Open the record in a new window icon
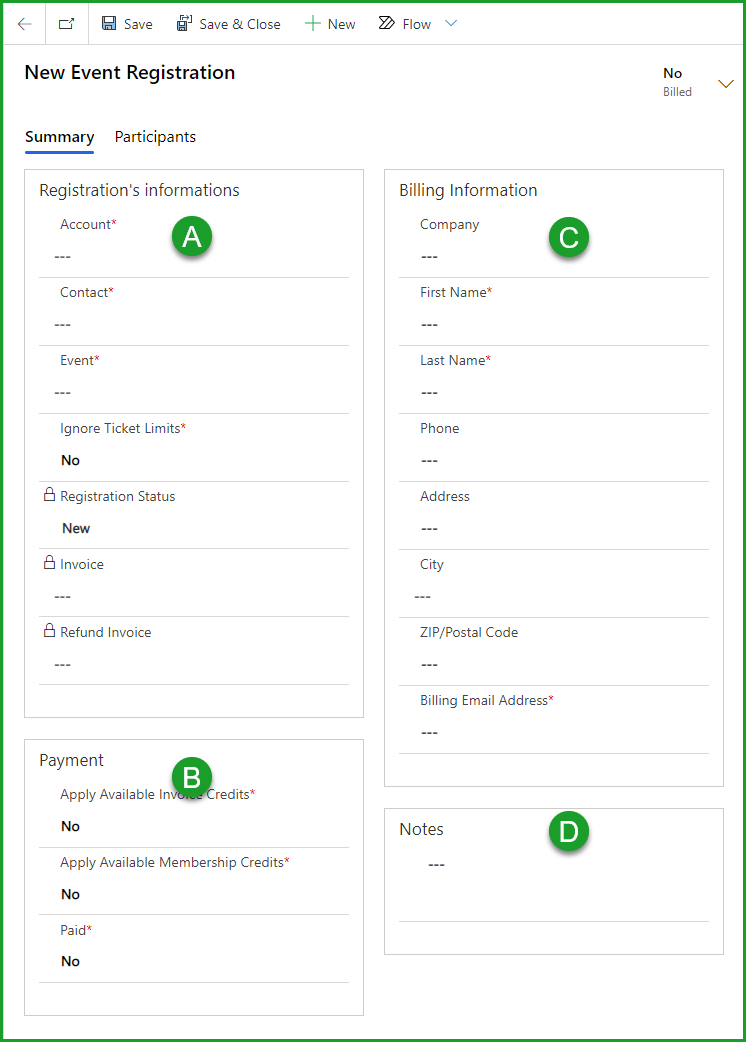 tap(65, 23)
